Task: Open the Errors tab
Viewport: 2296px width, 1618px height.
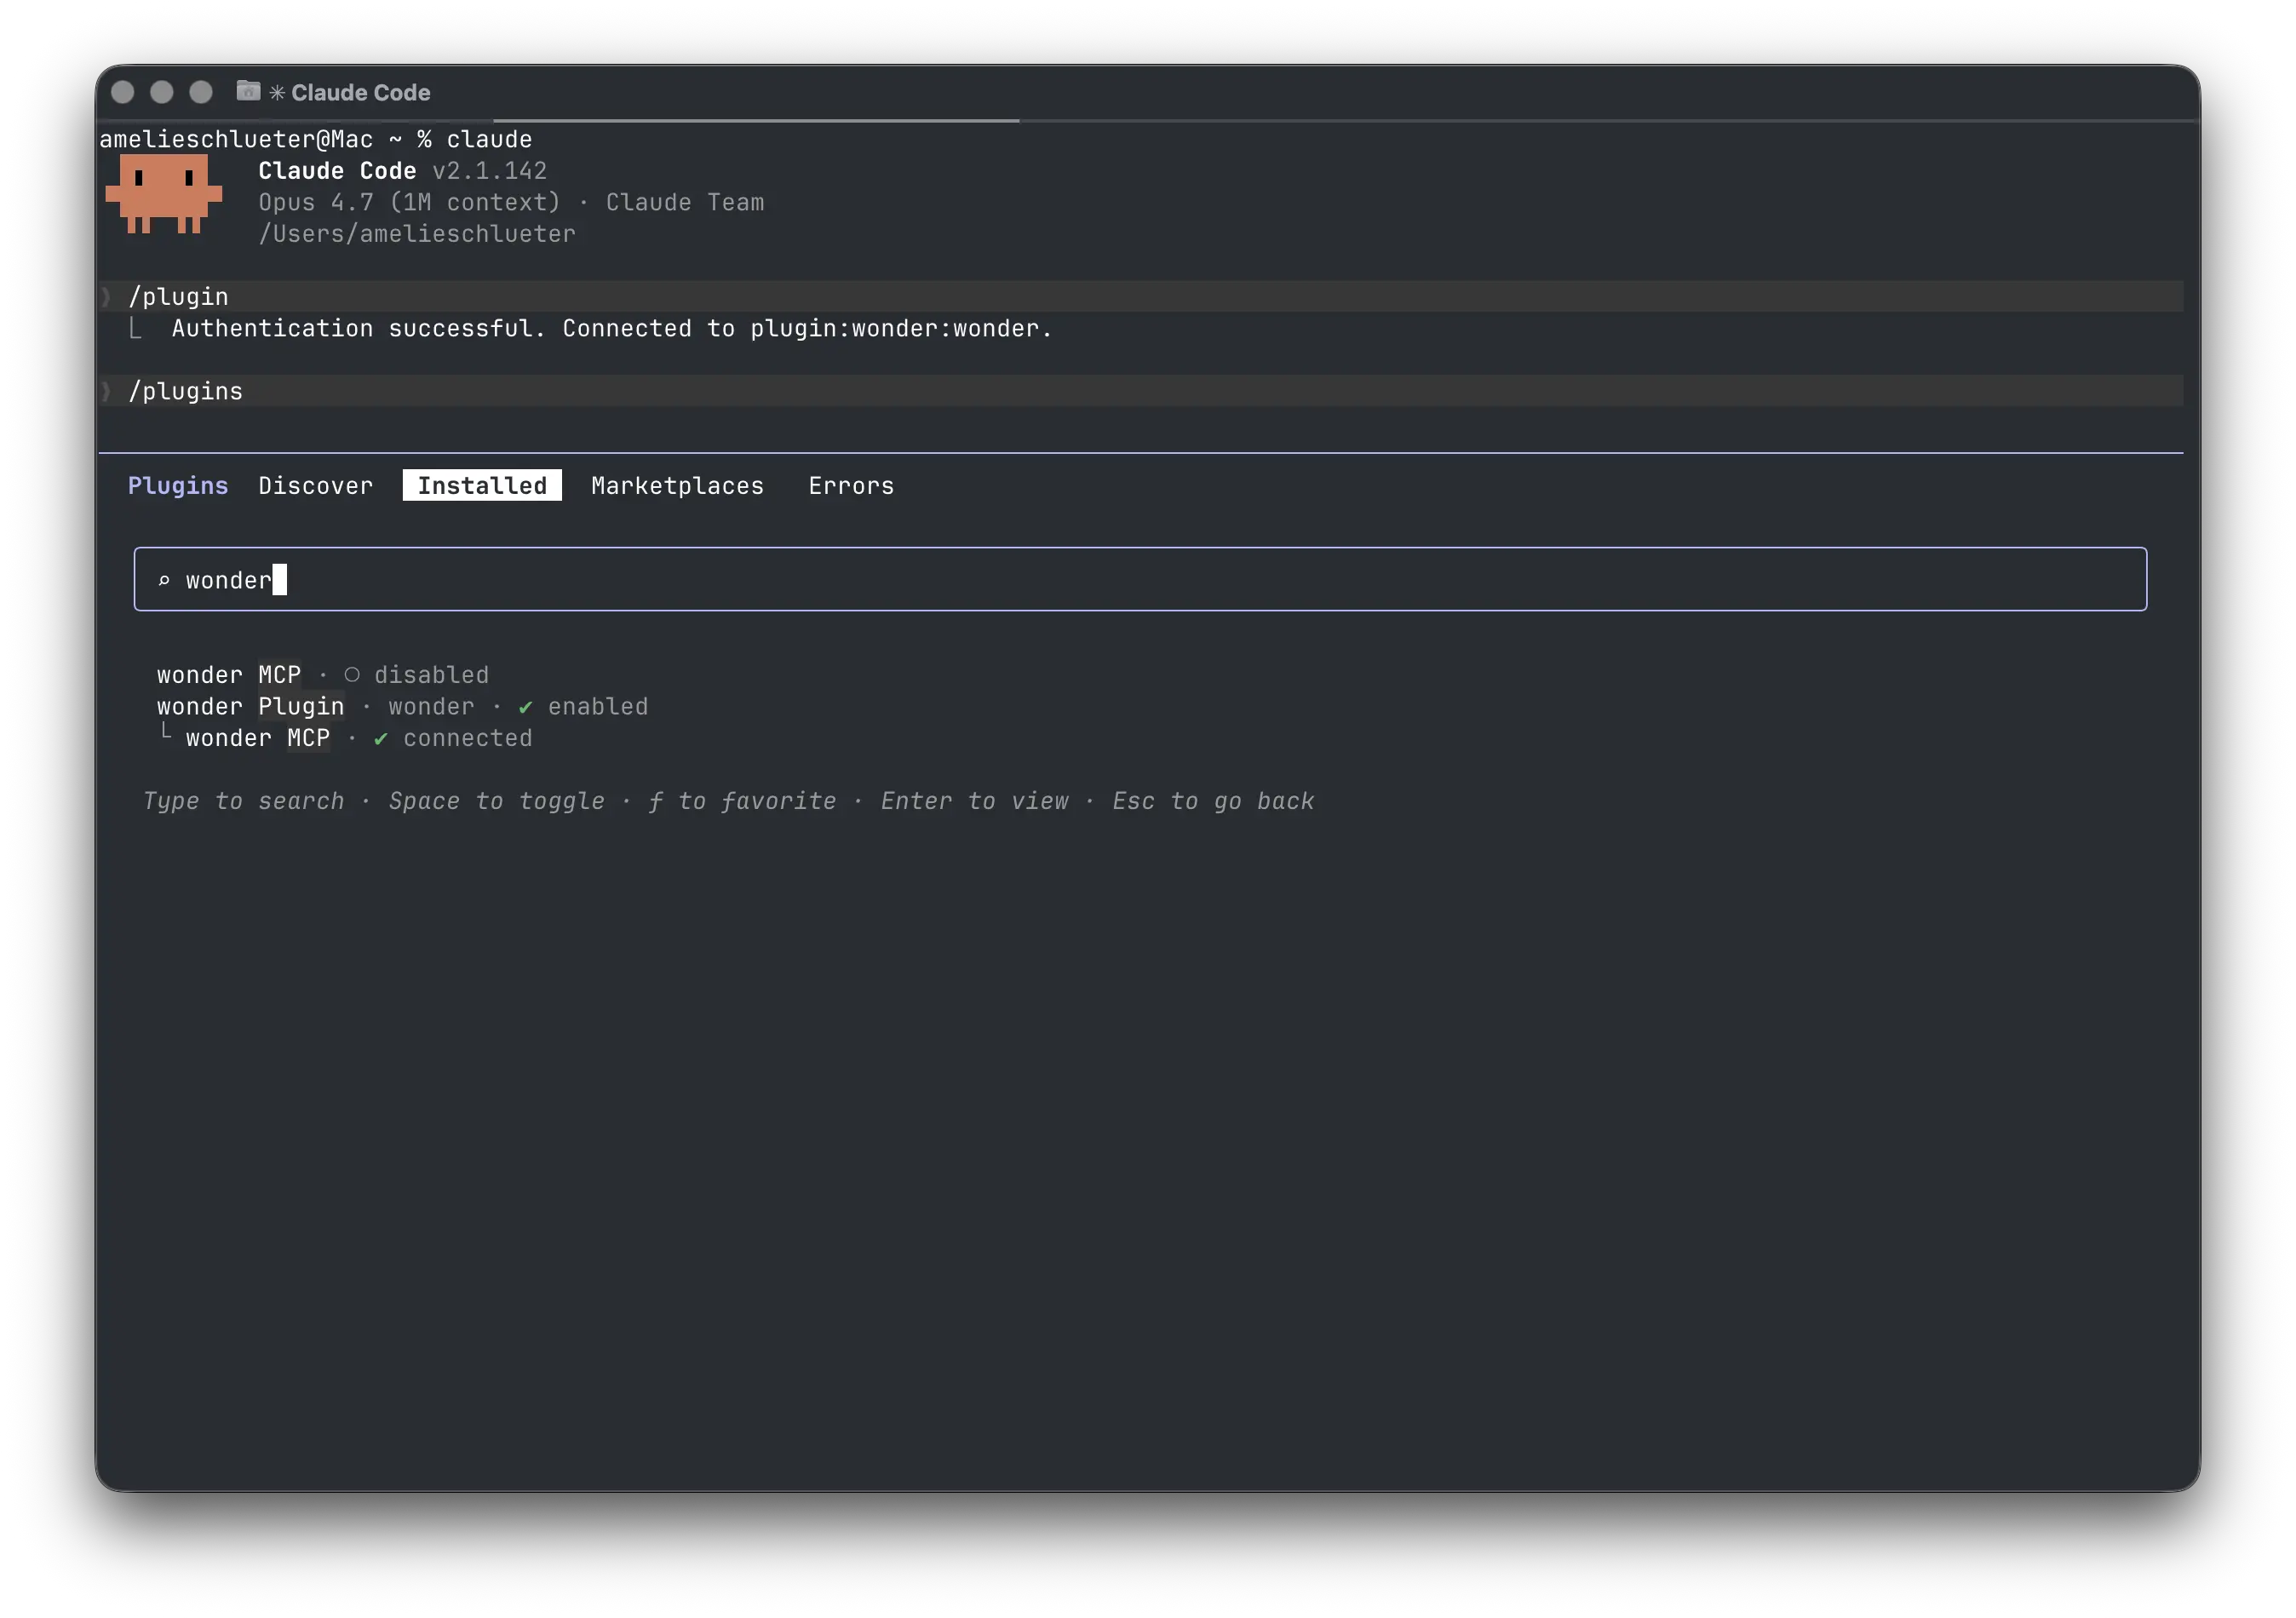Action: (851, 486)
